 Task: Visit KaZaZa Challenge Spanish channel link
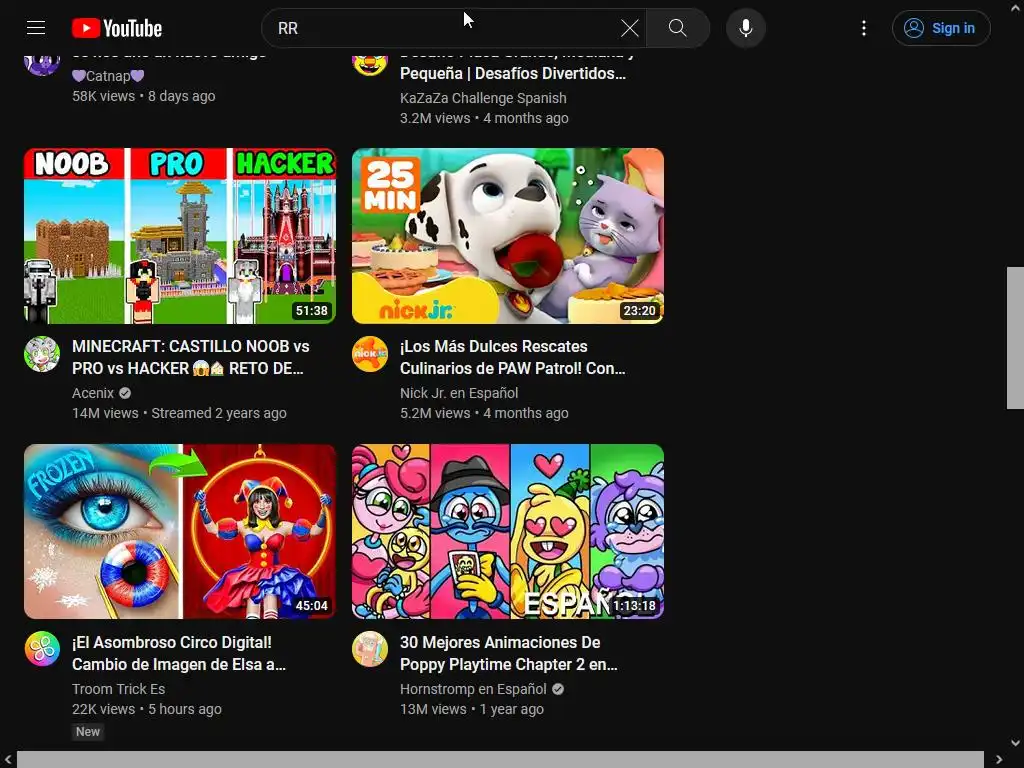pos(483,98)
